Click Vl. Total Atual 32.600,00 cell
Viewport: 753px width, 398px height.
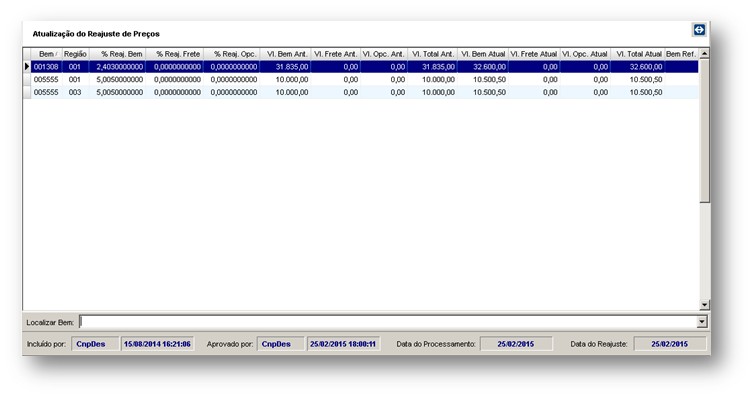click(x=638, y=67)
